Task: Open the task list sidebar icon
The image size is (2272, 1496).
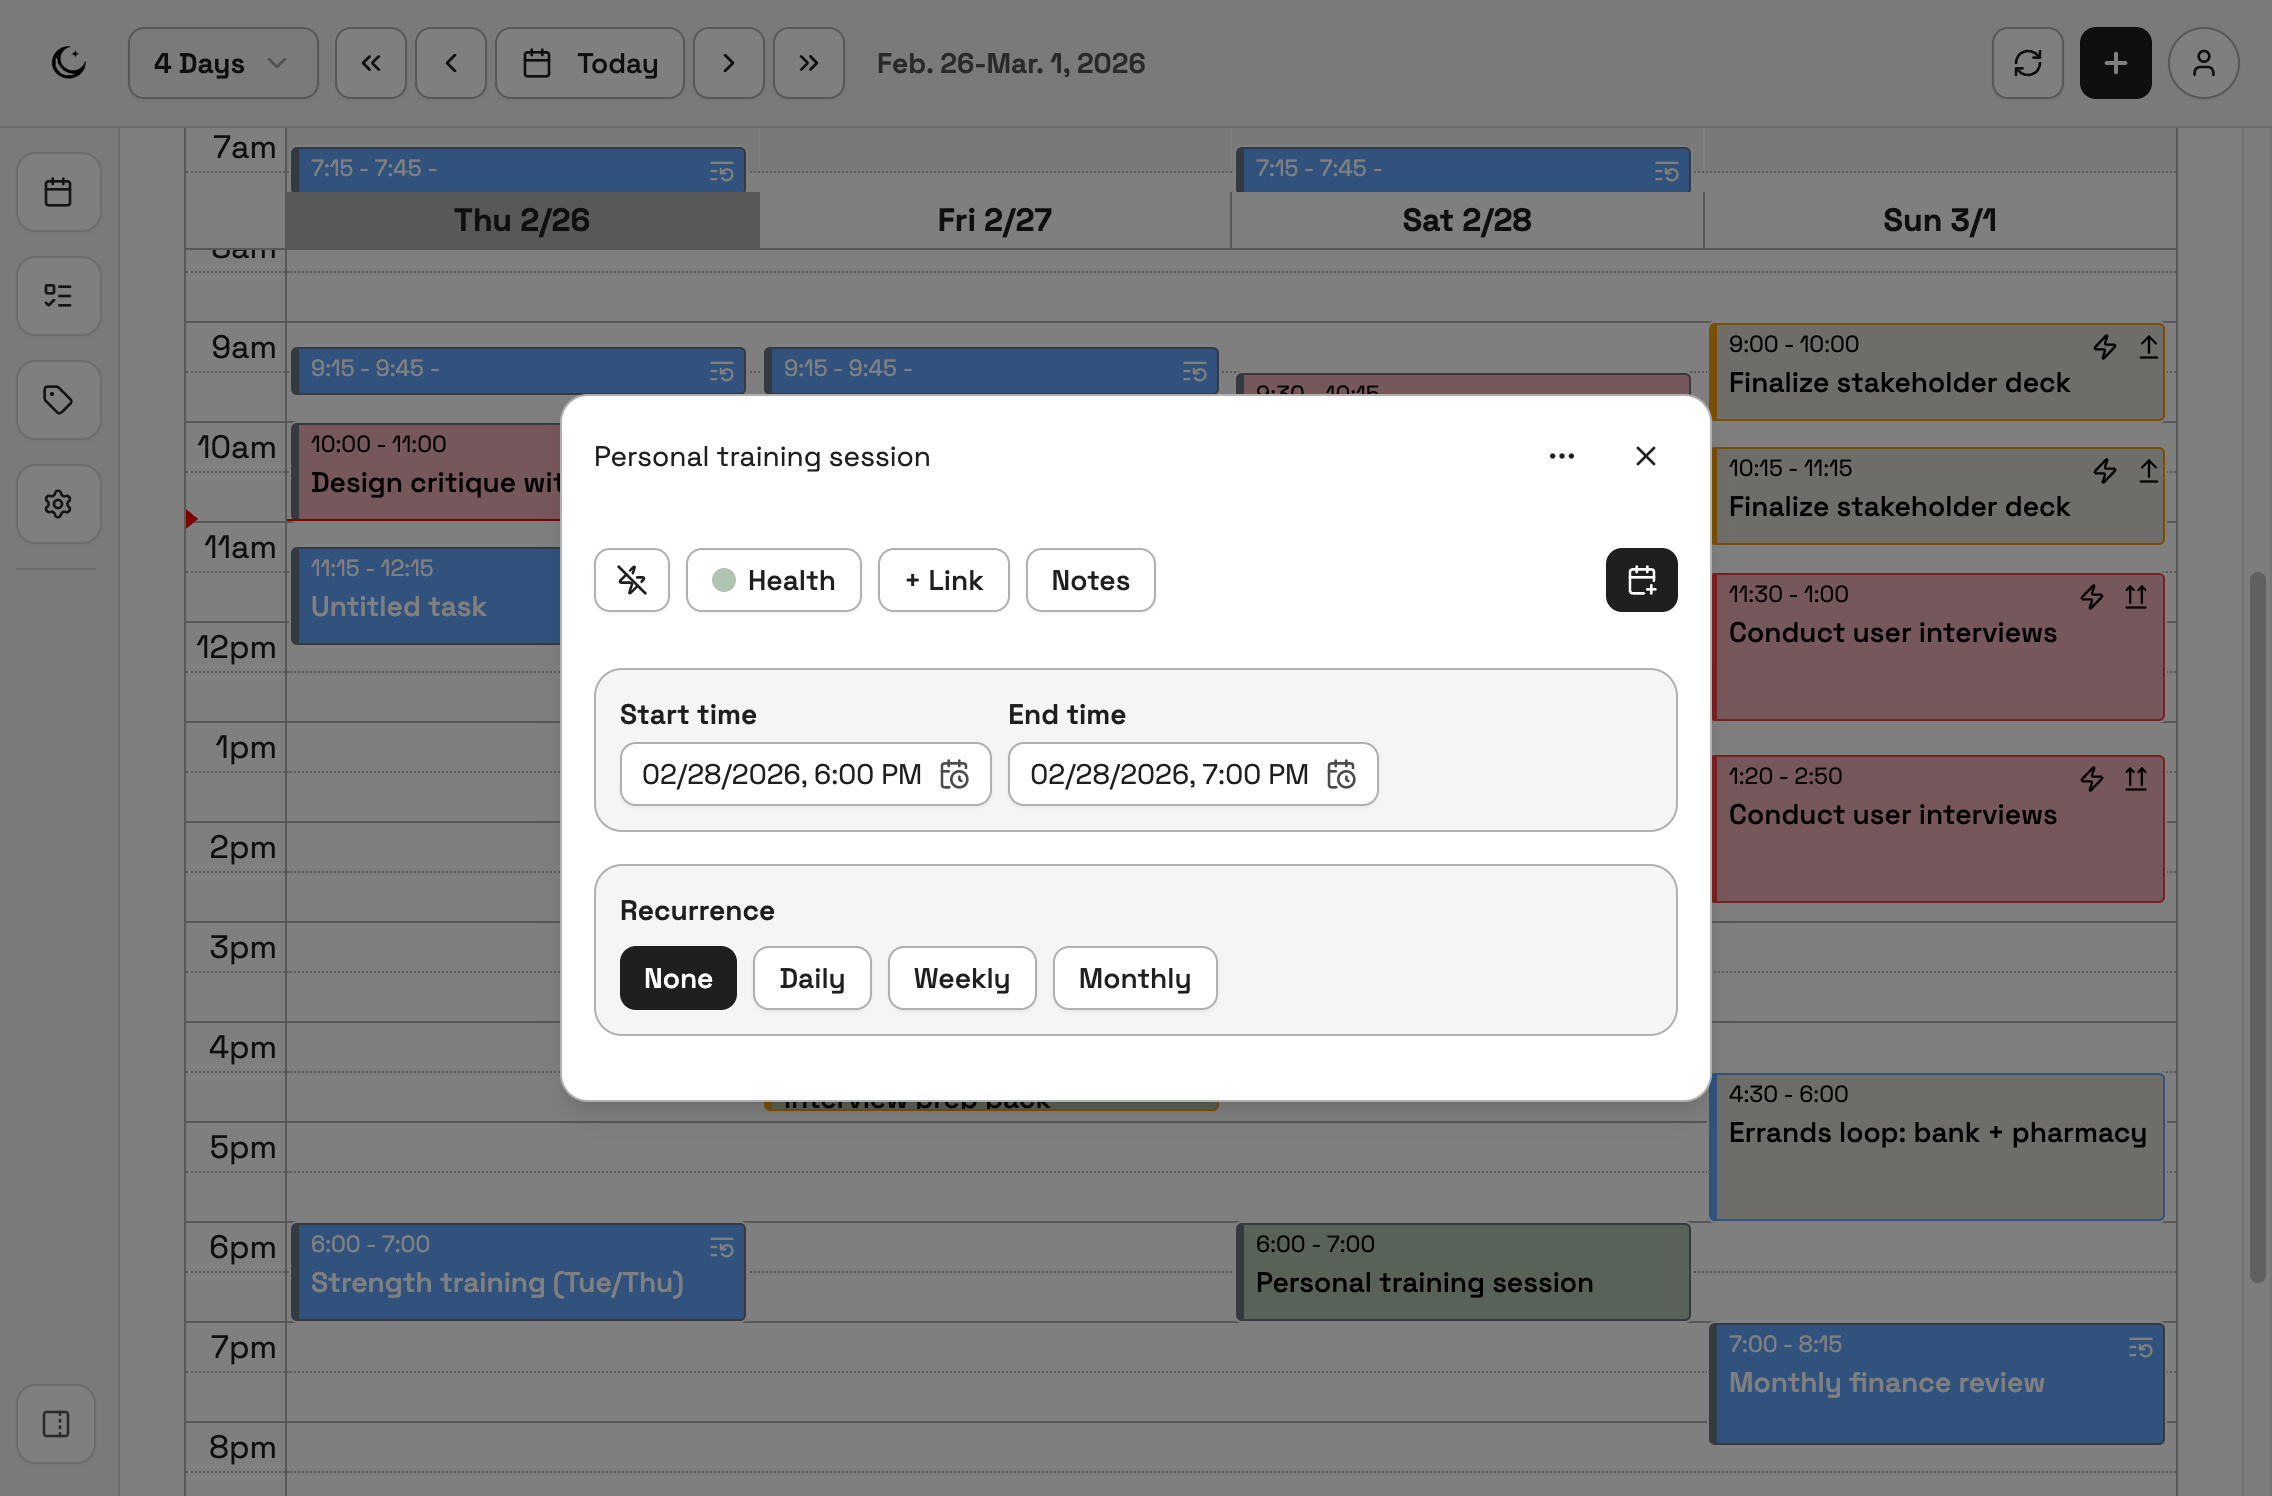Action: (x=58, y=296)
